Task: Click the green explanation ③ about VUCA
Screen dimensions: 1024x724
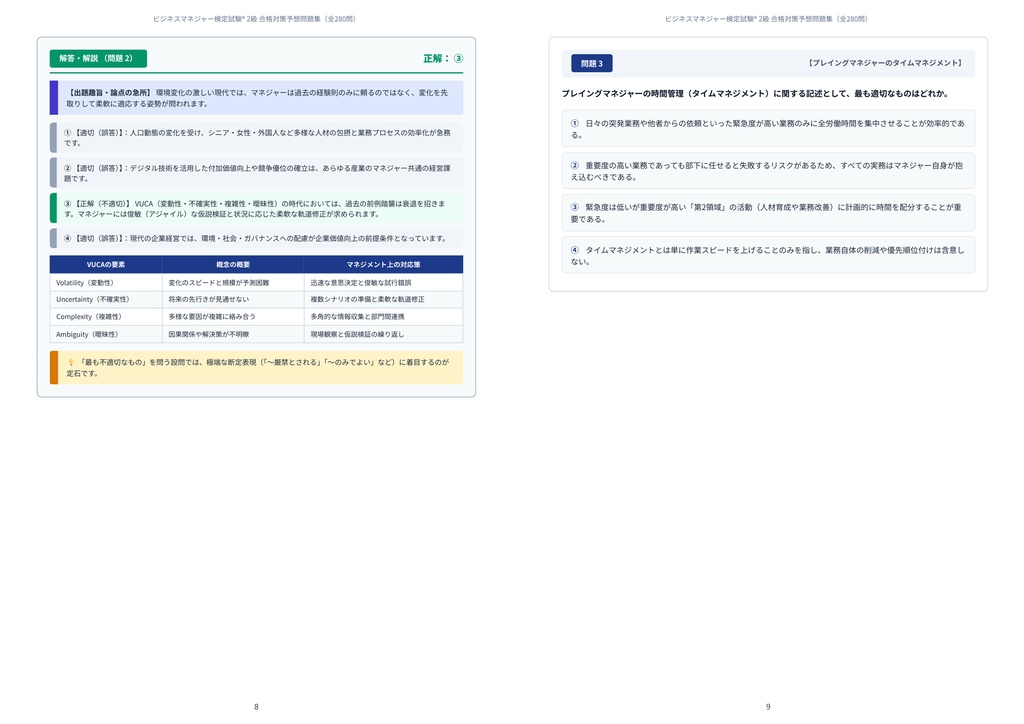Action: 256,208
